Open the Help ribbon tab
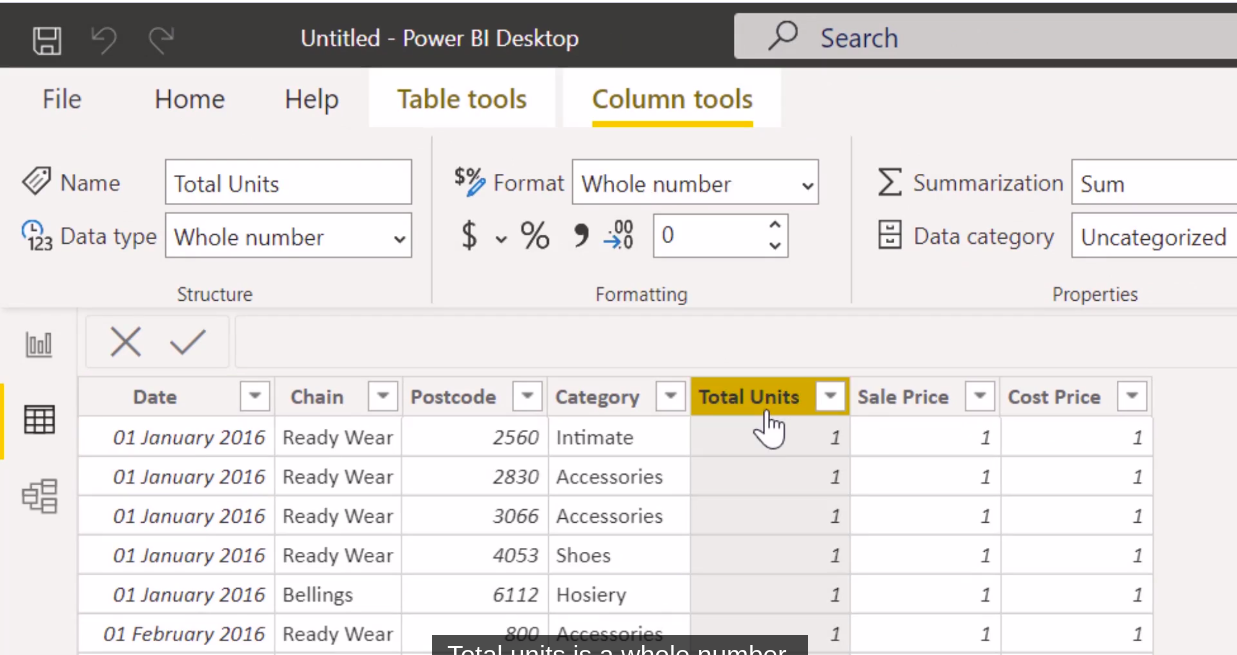 tap(311, 99)
